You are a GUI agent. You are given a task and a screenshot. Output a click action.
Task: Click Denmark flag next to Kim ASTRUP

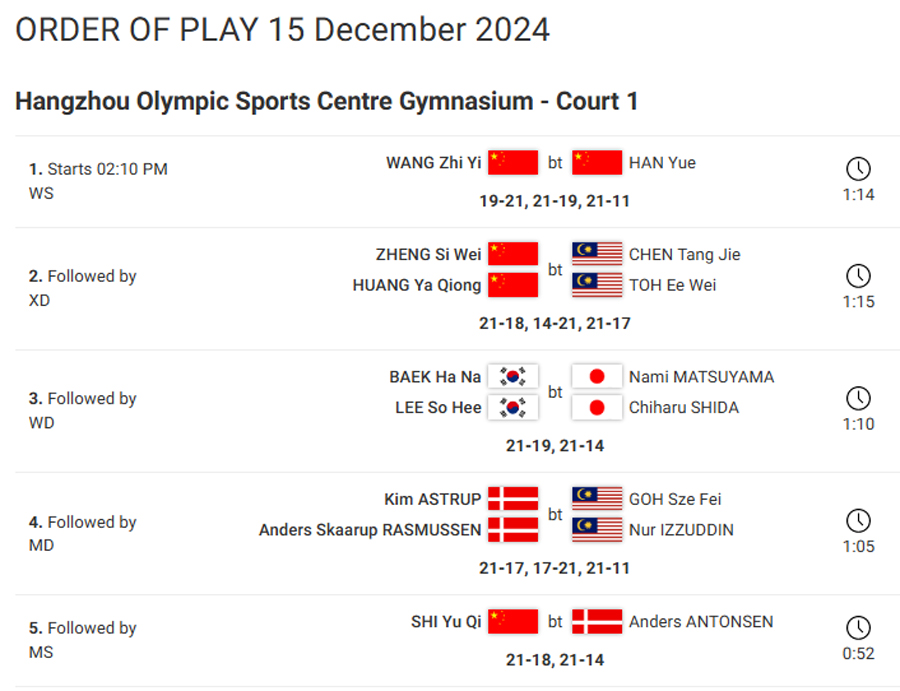point(513,499)
